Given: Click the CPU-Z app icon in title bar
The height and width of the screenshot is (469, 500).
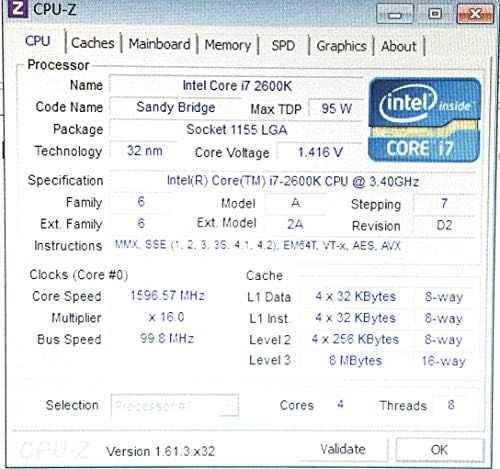Looking at the screenshot, I should (x=17, y=9).
